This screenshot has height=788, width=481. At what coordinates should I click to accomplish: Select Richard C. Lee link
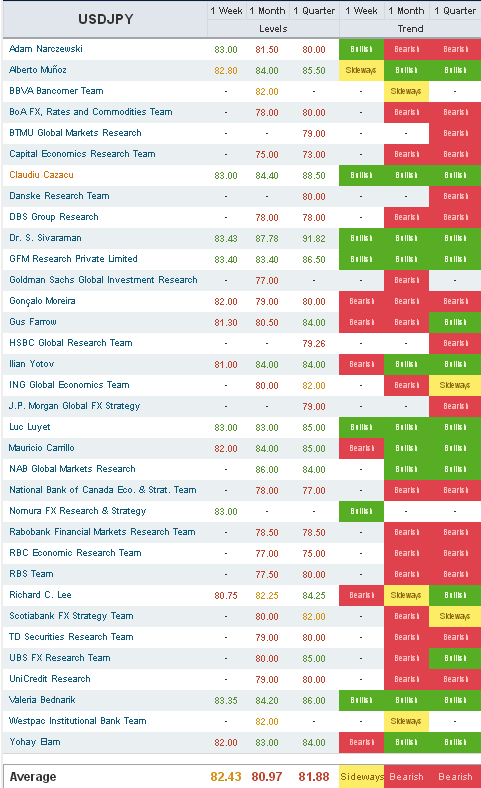[x=40, y=595]
